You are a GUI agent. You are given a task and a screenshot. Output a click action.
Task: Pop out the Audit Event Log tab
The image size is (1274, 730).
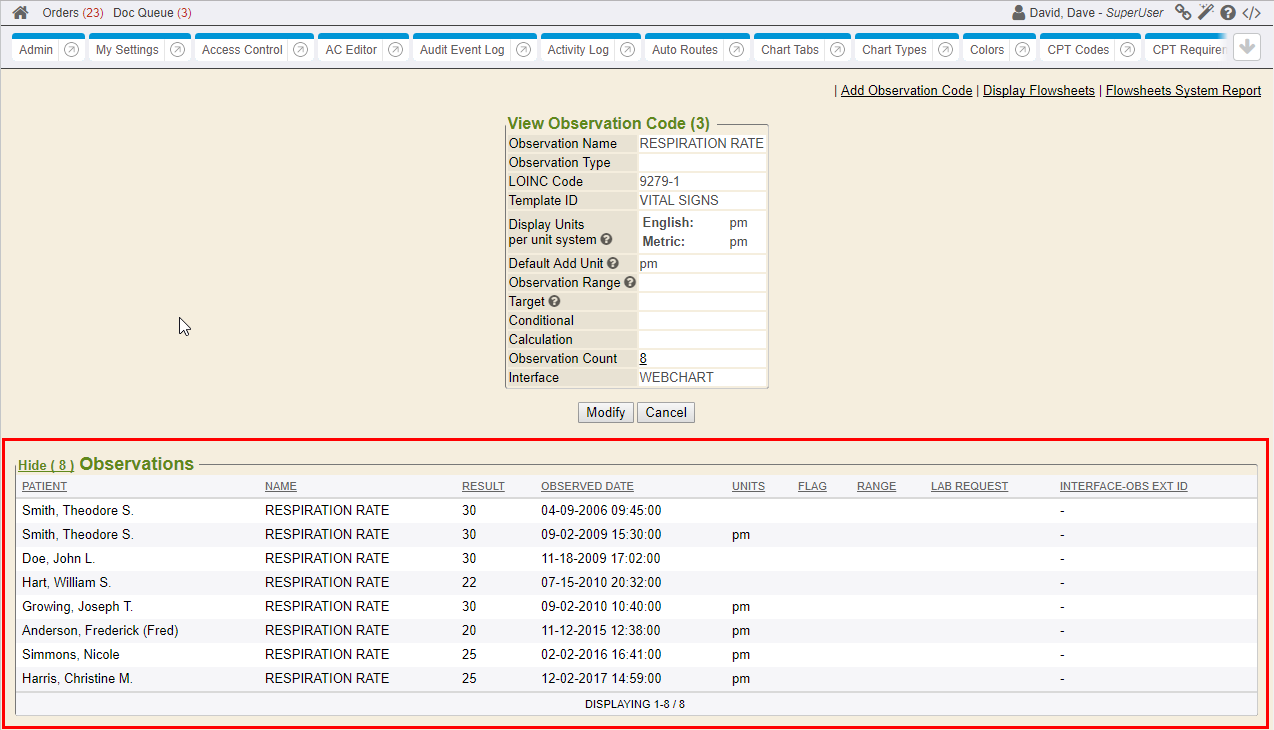(x=523, y=50)
